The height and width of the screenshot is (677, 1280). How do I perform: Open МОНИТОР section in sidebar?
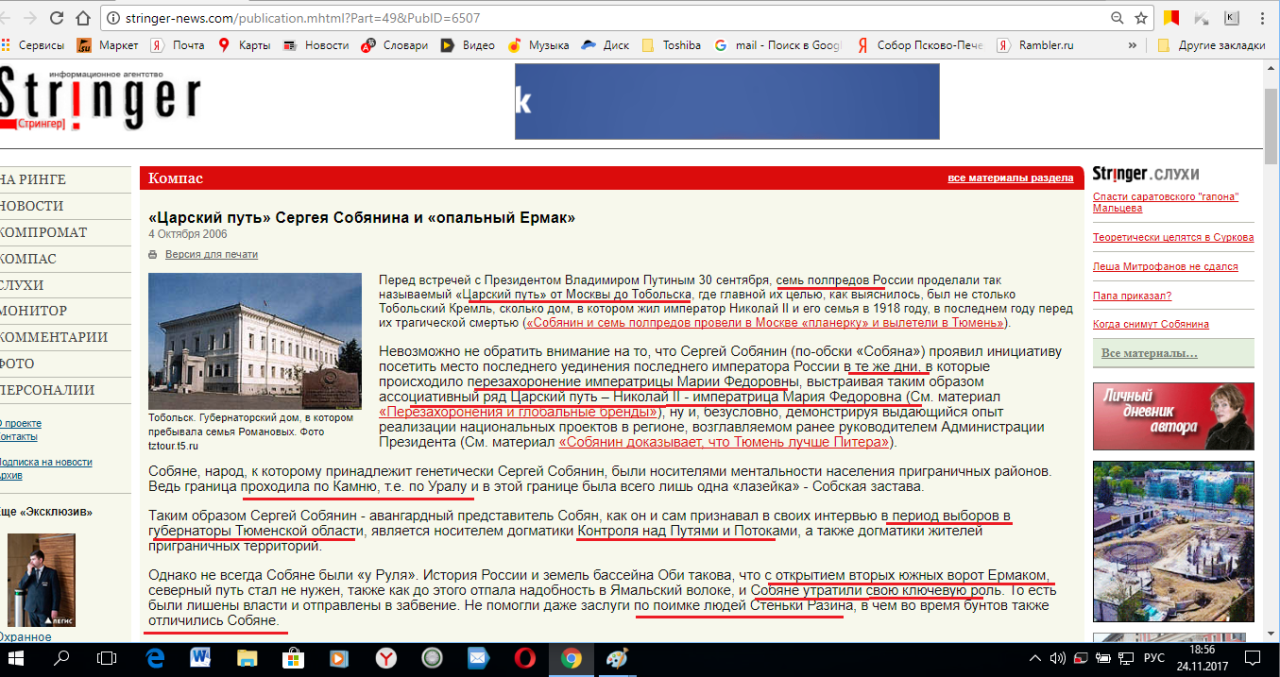(34, 311)
